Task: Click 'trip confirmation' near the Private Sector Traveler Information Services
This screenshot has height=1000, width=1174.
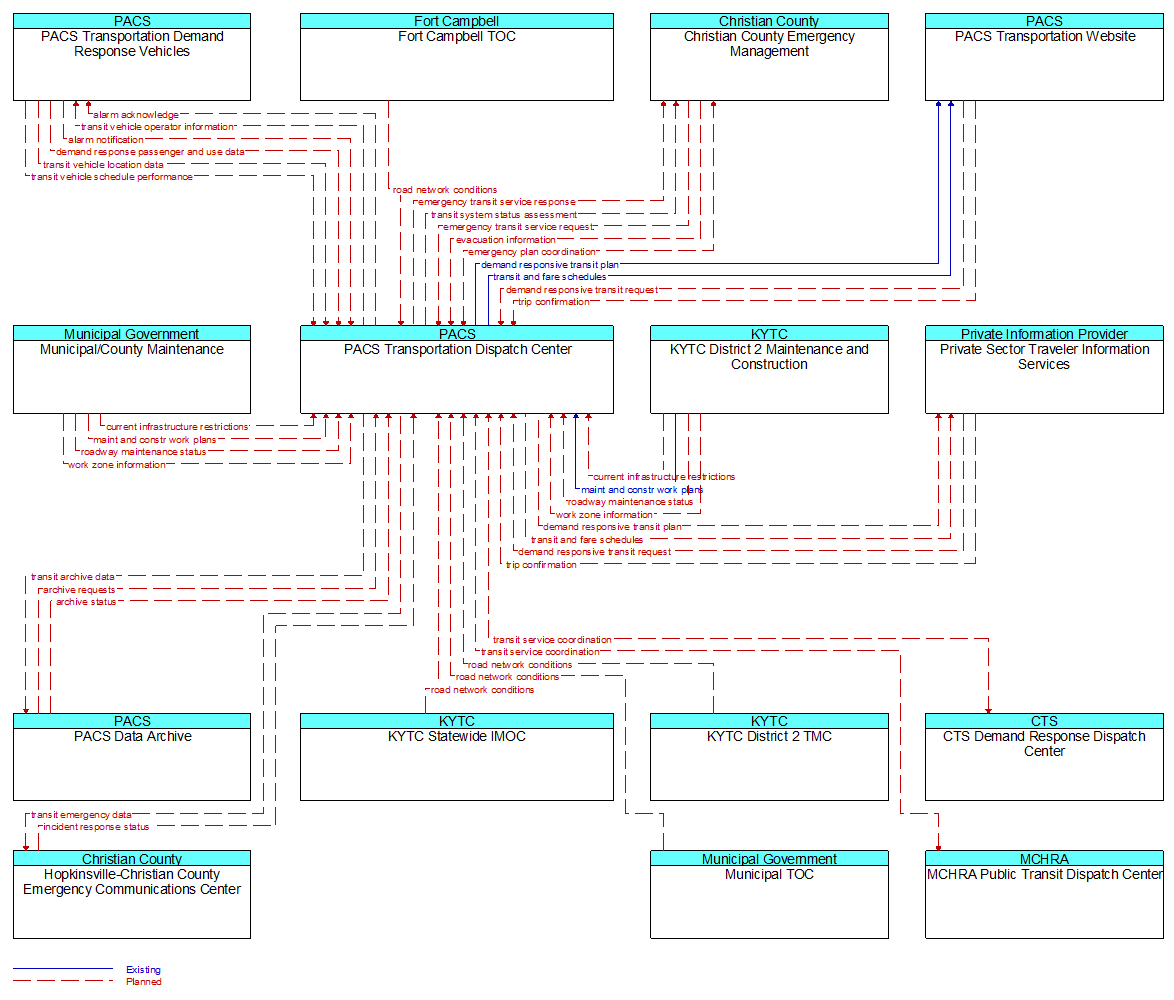Action: (x=541, y=565)
